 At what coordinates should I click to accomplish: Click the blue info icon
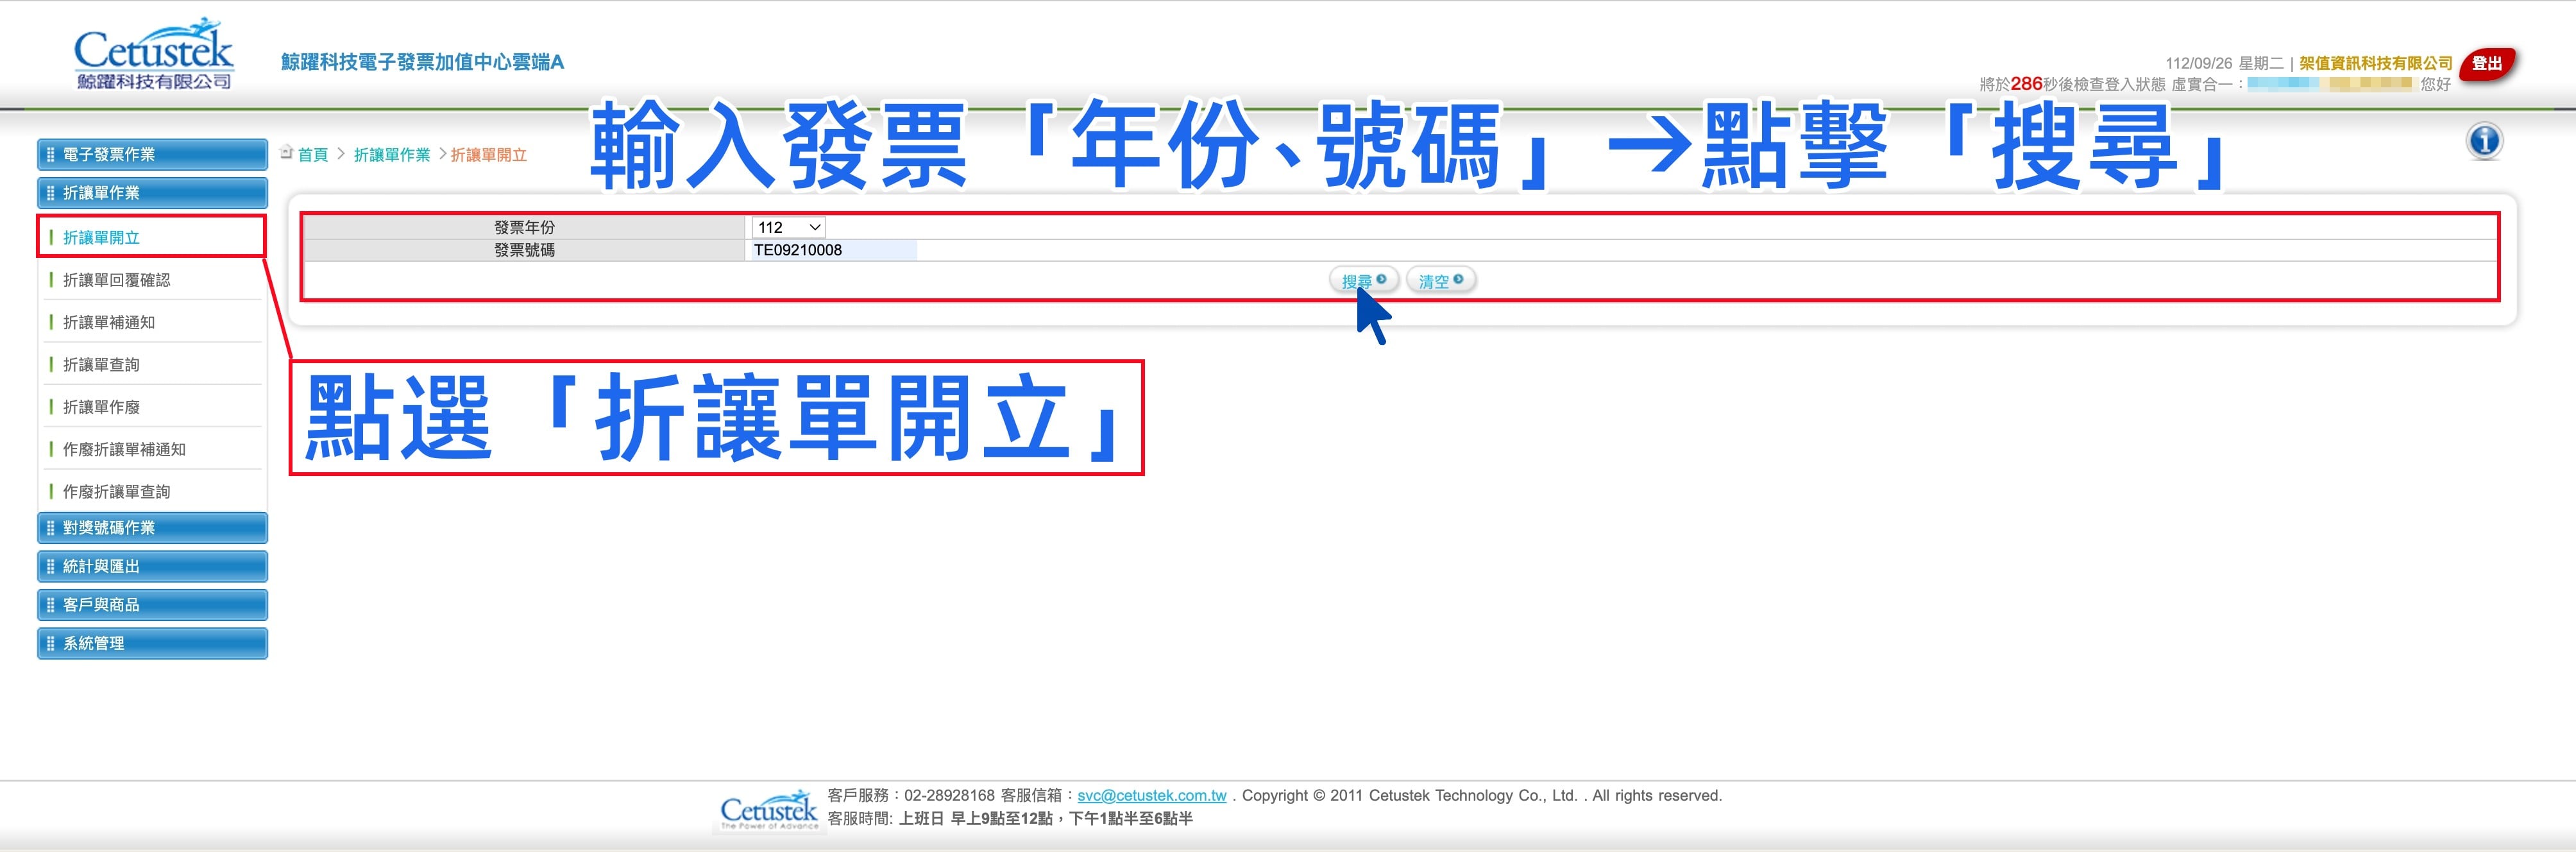click(2484, 141)
